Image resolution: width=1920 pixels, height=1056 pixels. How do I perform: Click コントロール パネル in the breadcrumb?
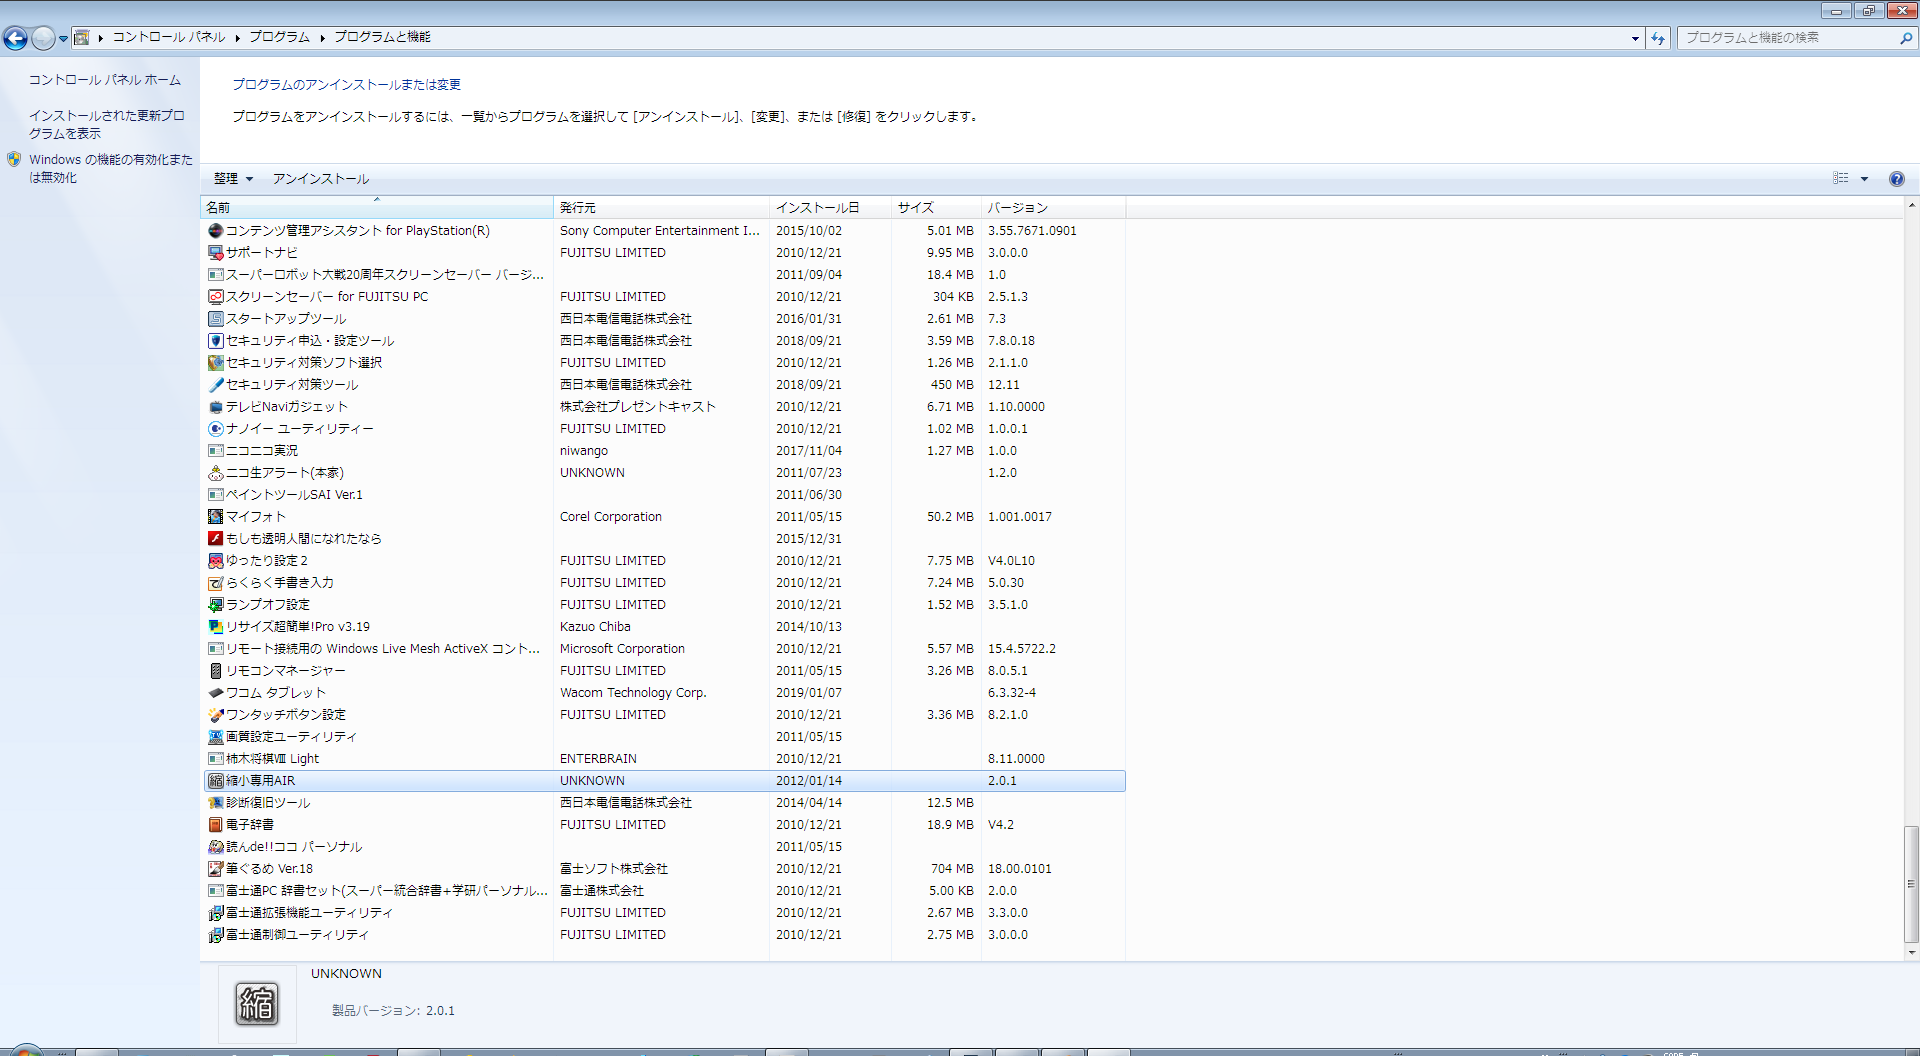[x=169, y=37]
